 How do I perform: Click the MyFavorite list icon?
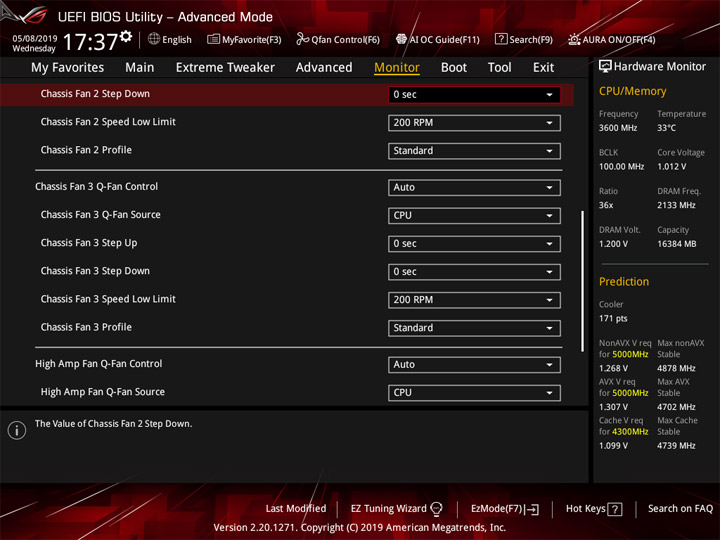[213, 39]
